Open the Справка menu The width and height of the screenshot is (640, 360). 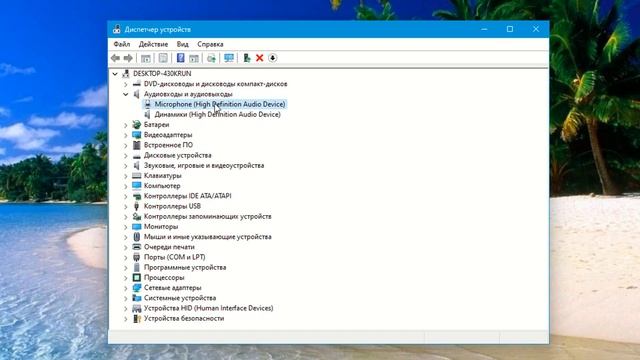(x=210, y=44)
